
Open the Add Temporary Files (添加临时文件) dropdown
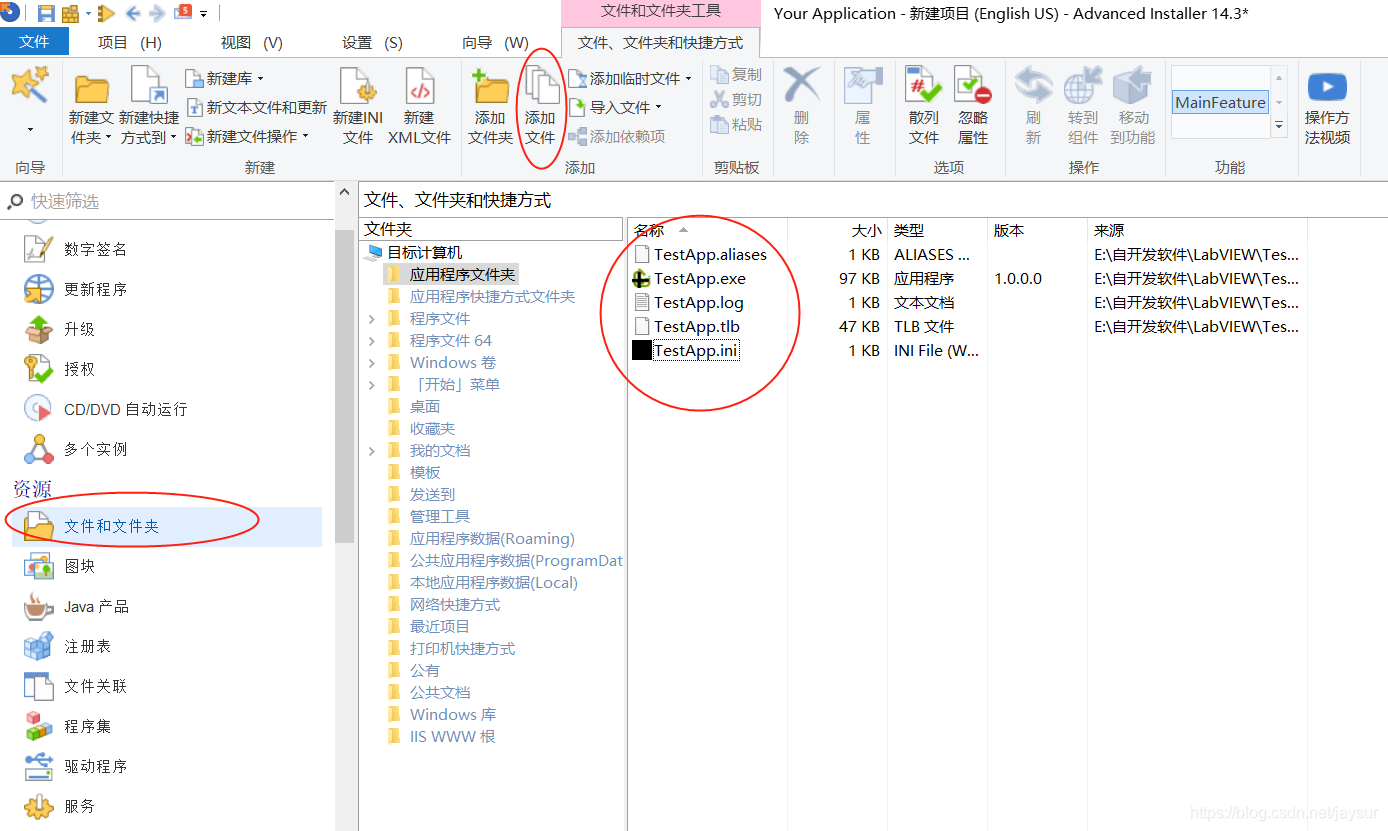point(630,78)
